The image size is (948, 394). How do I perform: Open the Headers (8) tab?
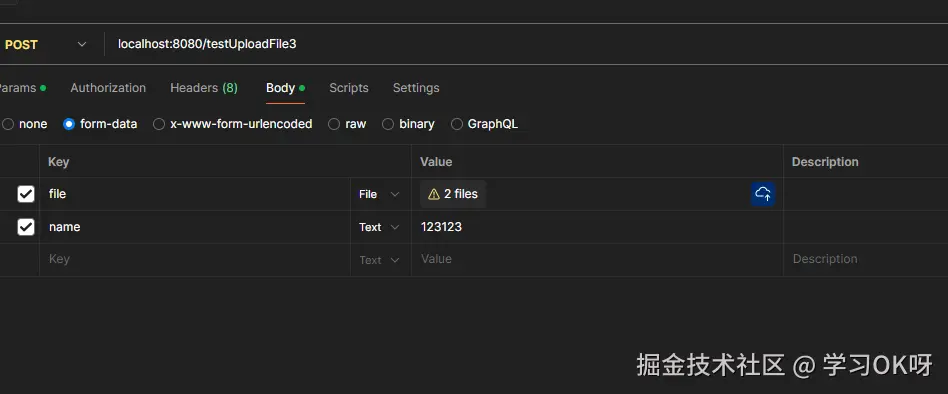coord(204,88)
